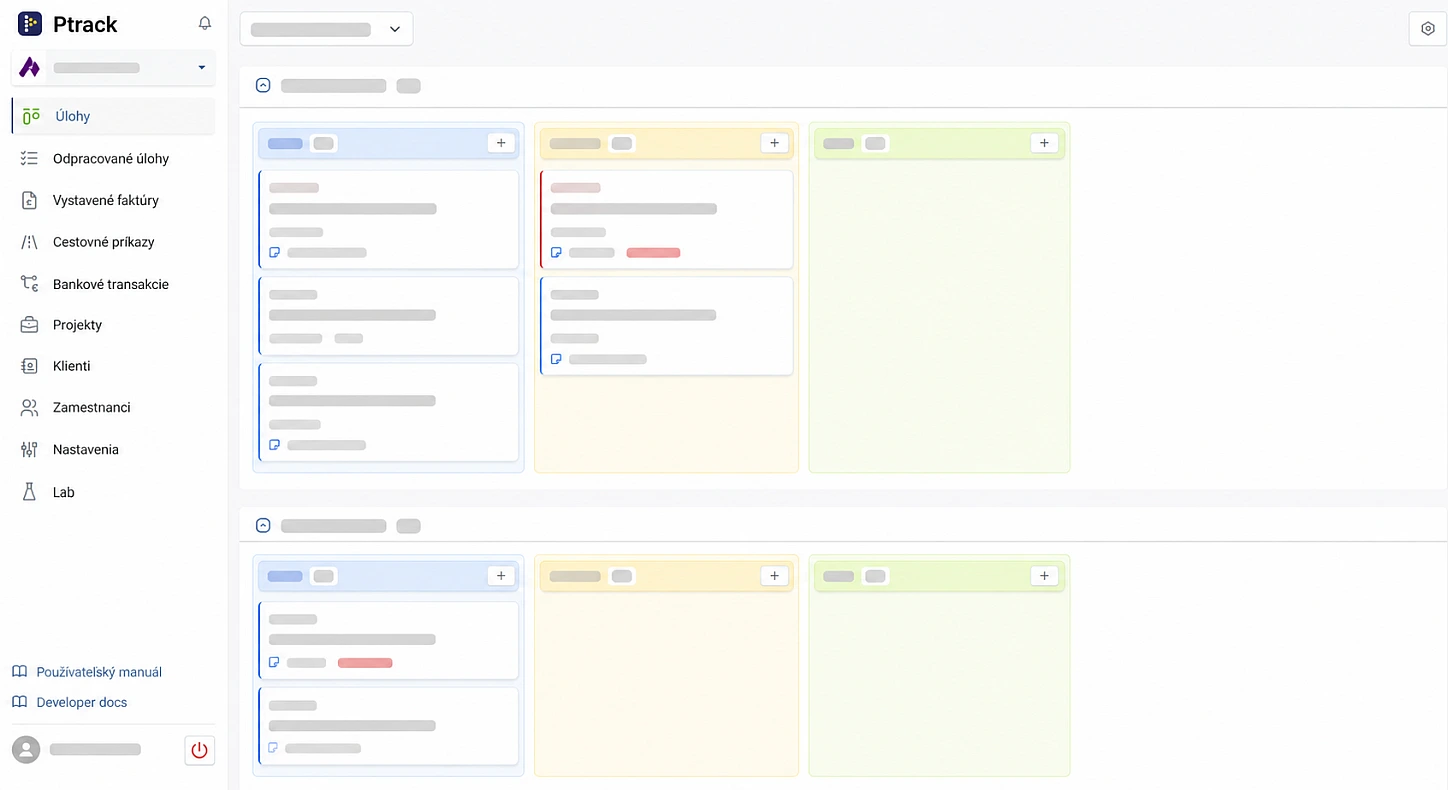
Task: Open the board filter dropdown at top
Action: coord(326,29)
